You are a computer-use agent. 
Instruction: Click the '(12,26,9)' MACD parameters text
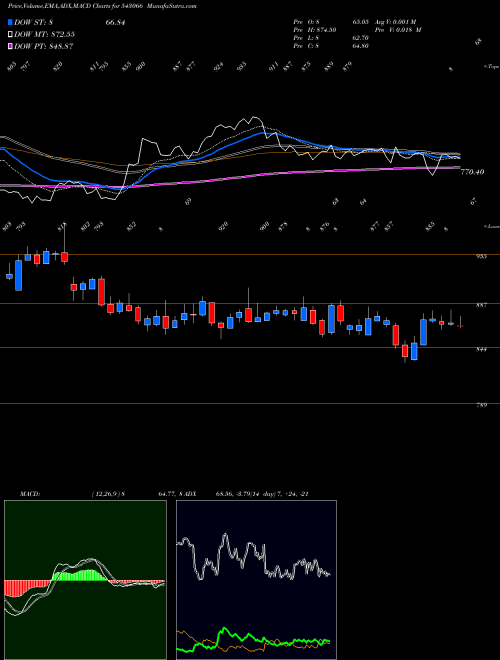click(106, 494)
